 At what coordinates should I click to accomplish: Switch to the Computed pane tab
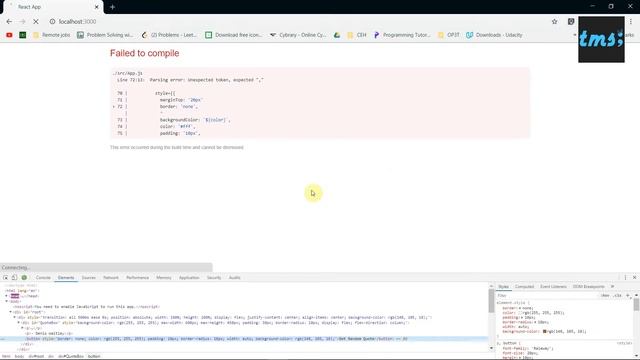pos(524,287)
